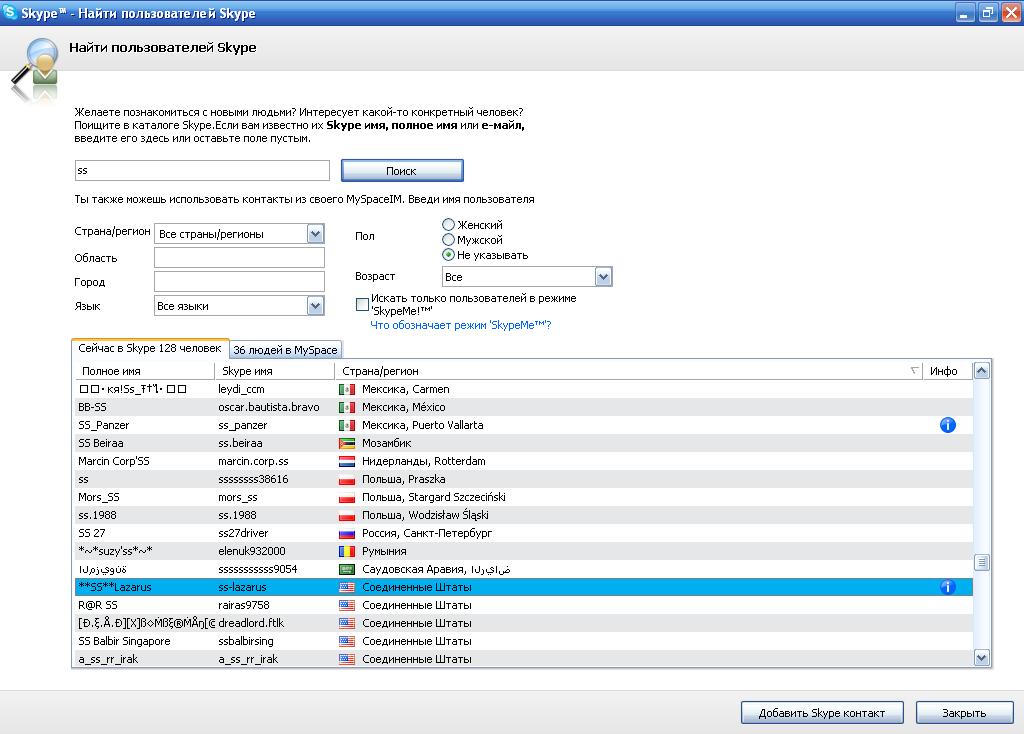Select the SS Balbir Singapore row
Image resolution: width=1024 pixels, height=734 pixels.
[x=524, y=641]
